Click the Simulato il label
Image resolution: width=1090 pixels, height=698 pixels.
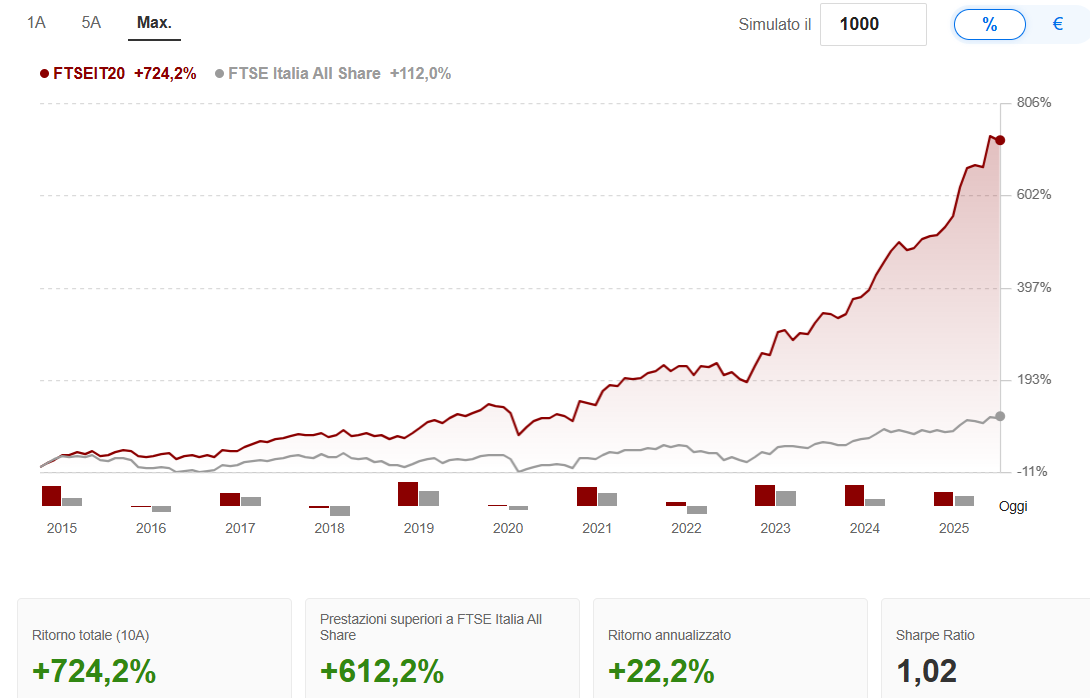point(774,25)
